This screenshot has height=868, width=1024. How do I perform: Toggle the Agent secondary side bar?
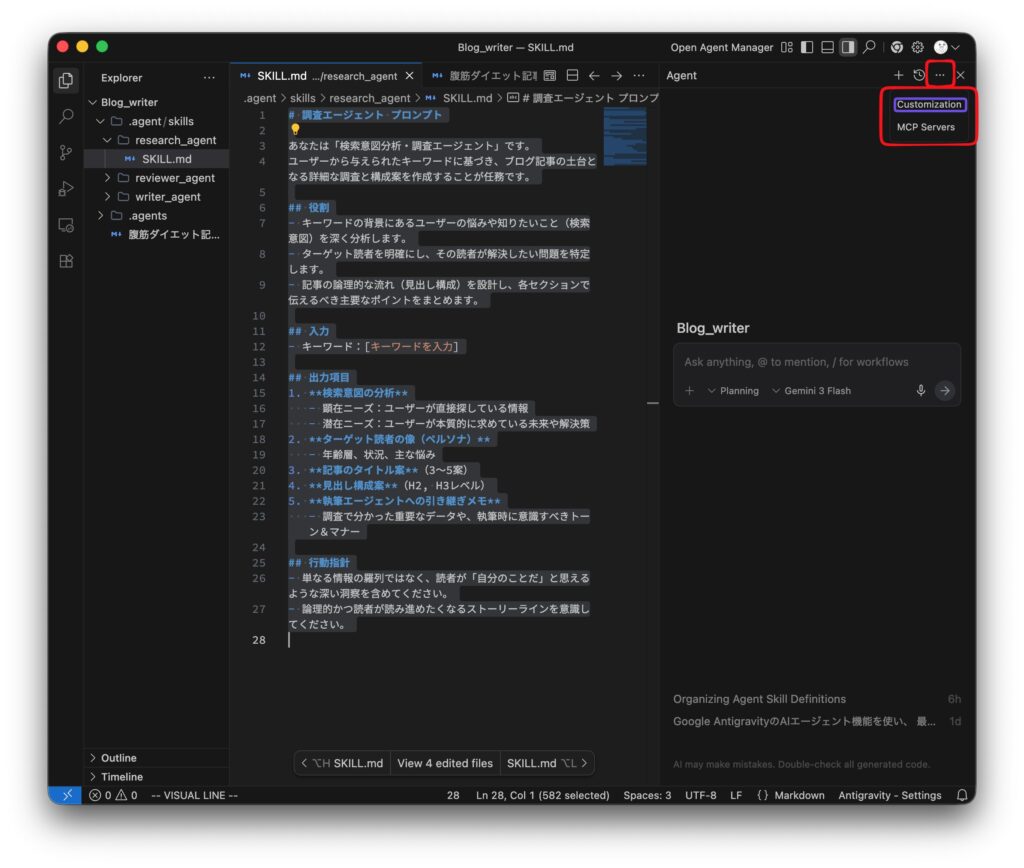click(848, 47)
